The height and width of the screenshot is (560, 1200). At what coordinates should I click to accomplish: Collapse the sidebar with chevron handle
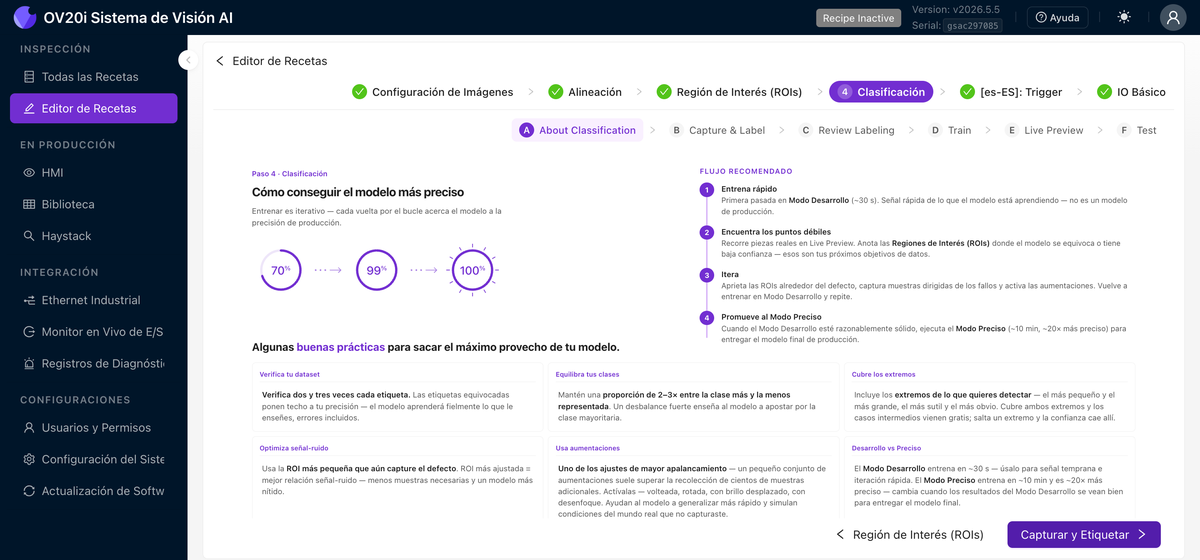187,60
